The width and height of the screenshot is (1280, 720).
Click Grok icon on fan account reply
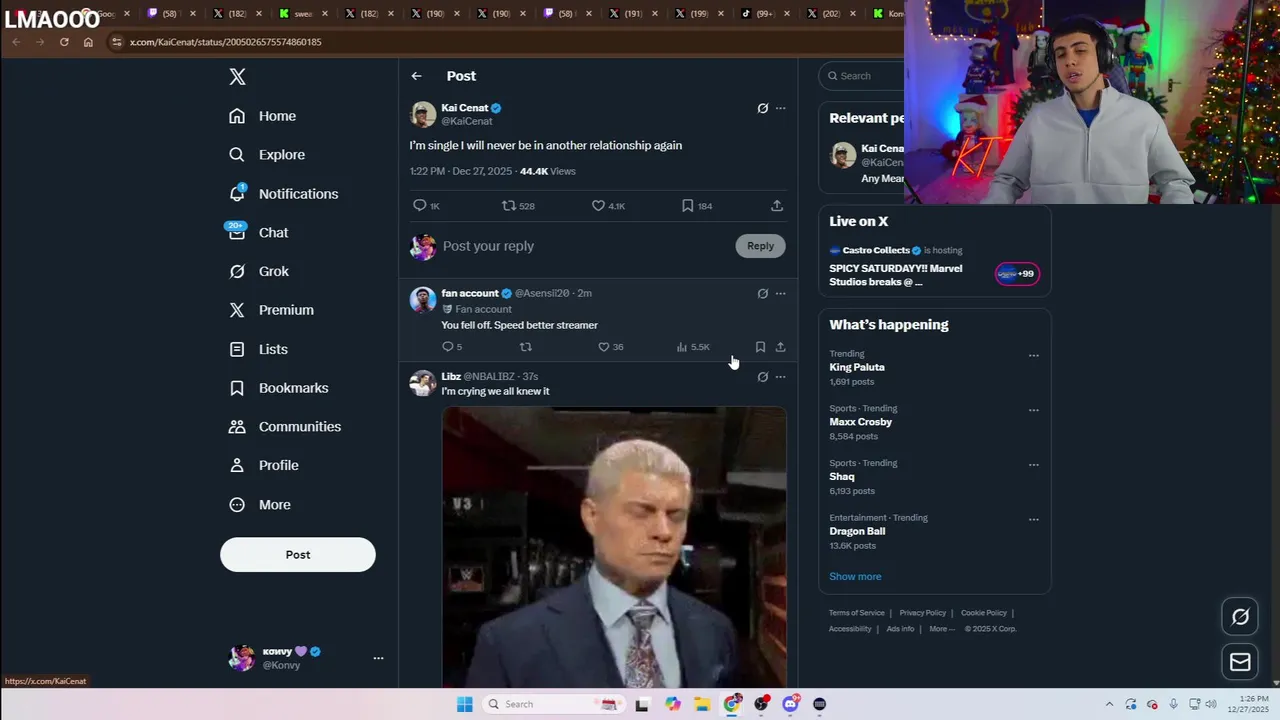click(x=762, y=293)
